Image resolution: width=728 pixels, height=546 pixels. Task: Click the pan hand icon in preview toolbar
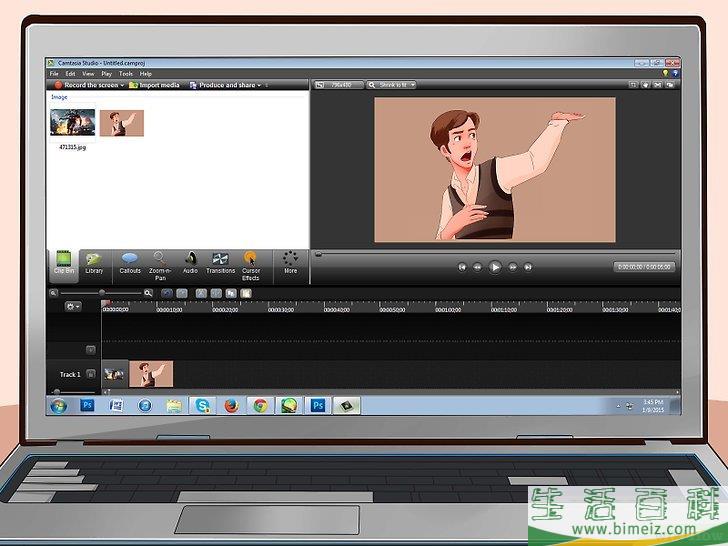tap(646, 85)
